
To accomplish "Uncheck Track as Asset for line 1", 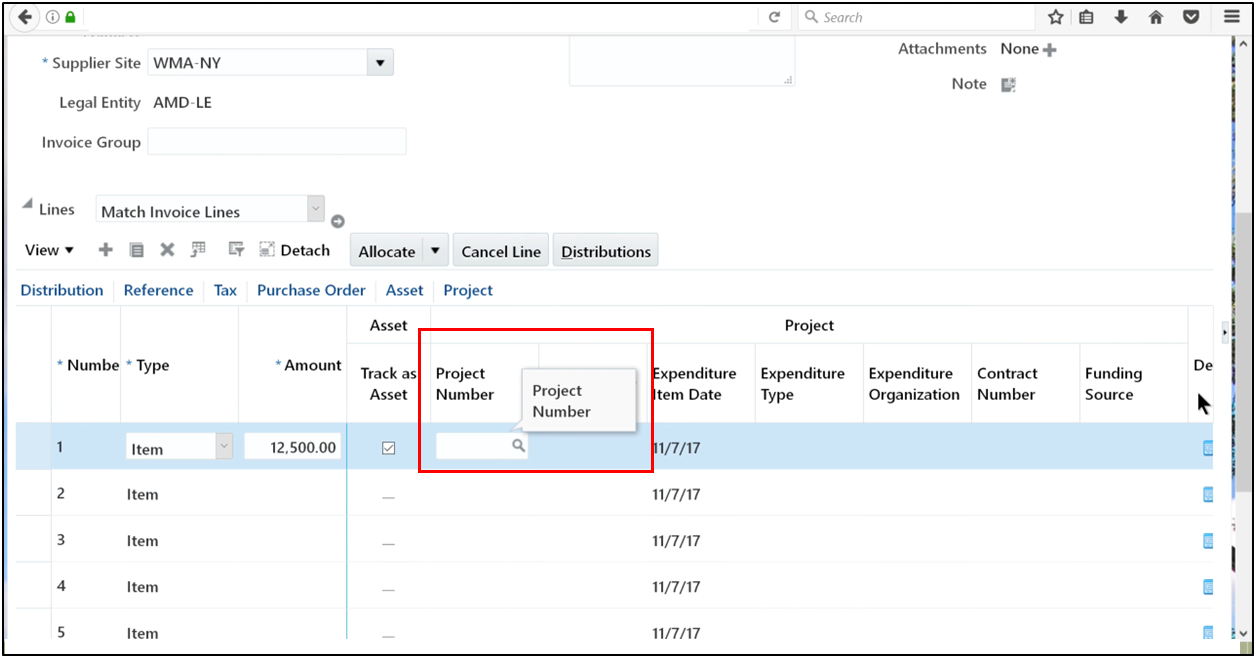I will tap(388, 448).
